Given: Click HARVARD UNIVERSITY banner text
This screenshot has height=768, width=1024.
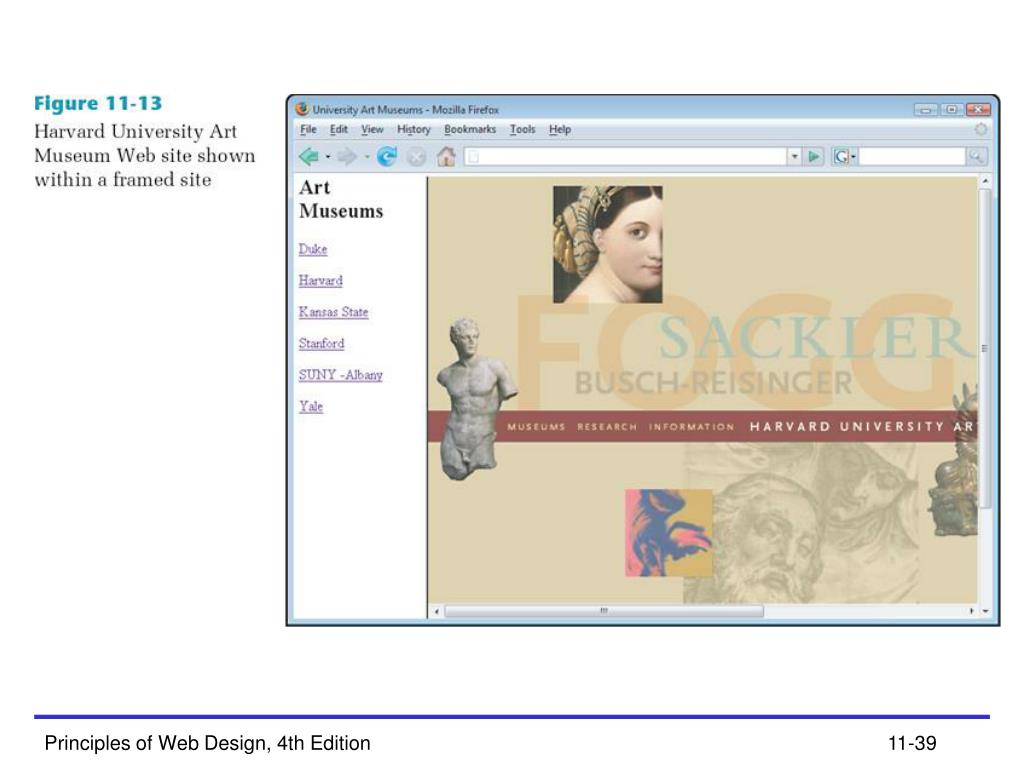Looking at the screenshot, I should (847, 427).
